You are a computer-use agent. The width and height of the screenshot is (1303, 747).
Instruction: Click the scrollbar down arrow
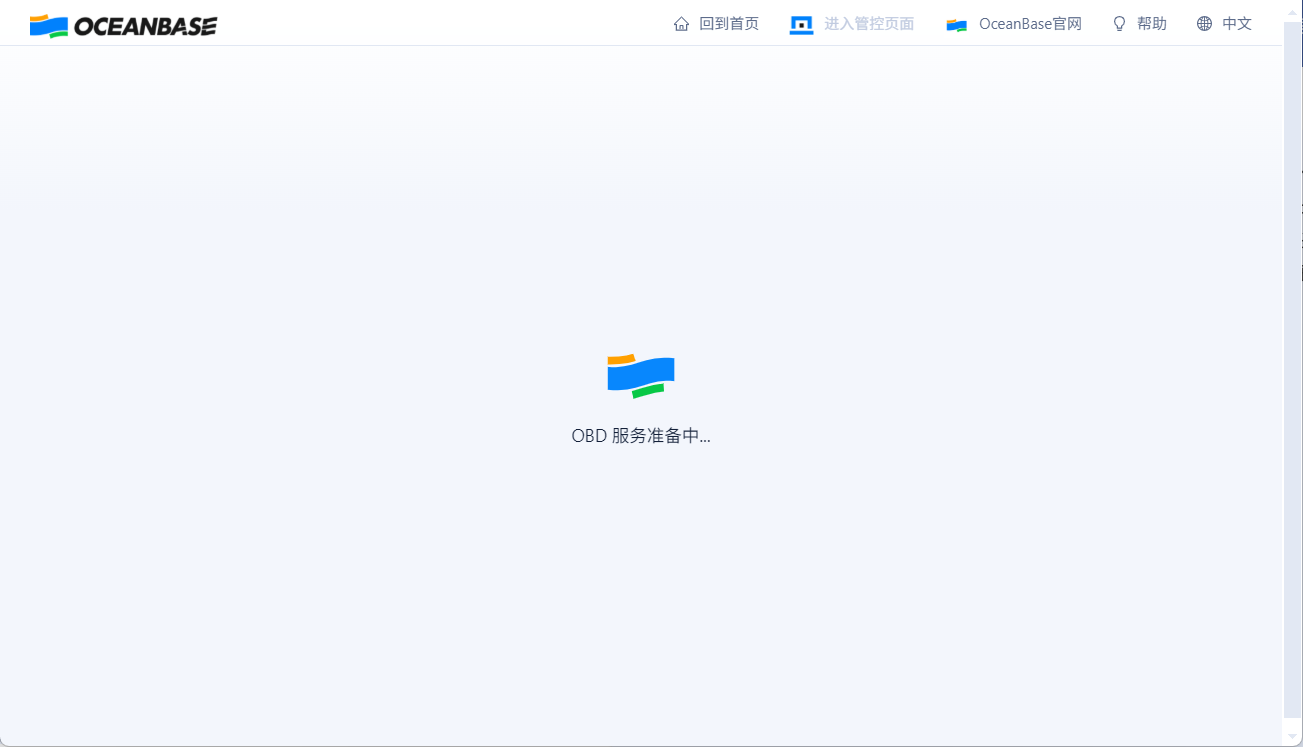coord(1292,736)
